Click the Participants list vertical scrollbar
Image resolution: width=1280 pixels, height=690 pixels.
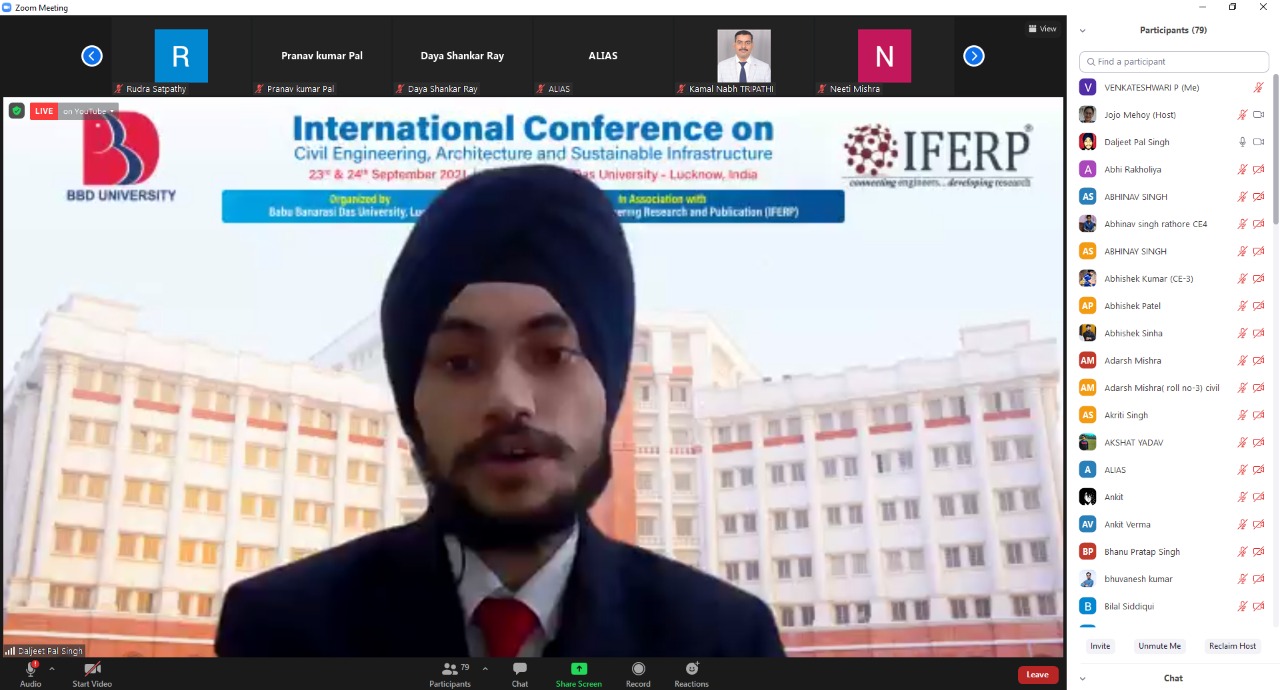[1275, 150]
